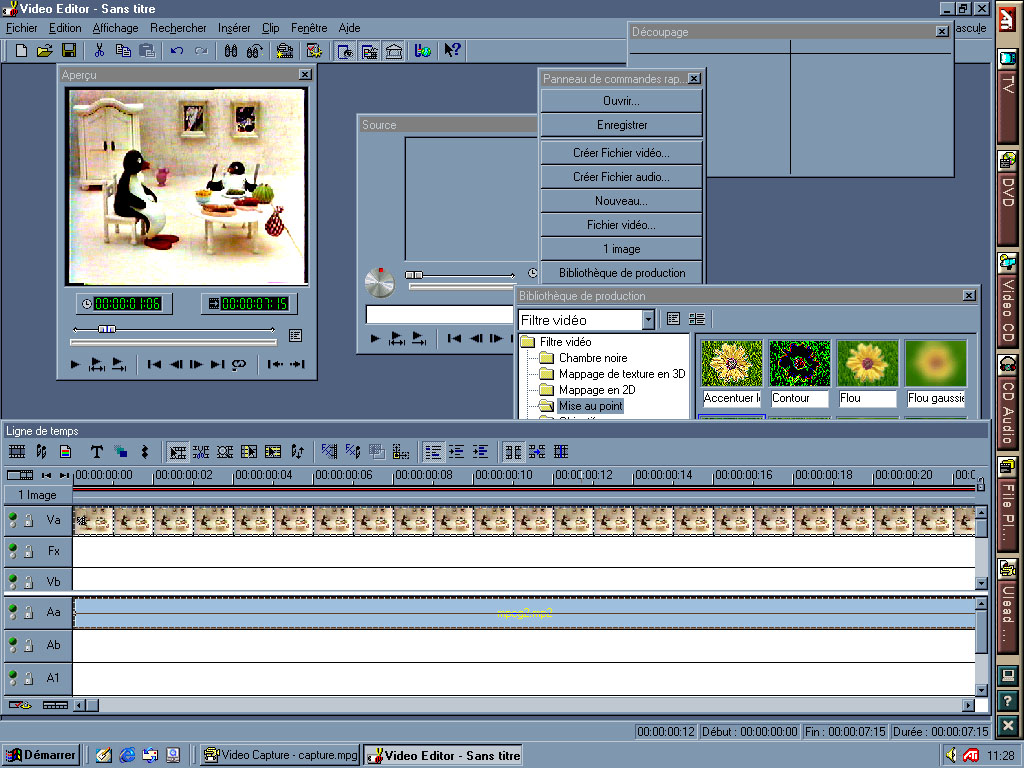Image resolution: width=1024 pixels, height=768 pixels.
Task: Click the ATI tray icon
Action: coord(971,755)
